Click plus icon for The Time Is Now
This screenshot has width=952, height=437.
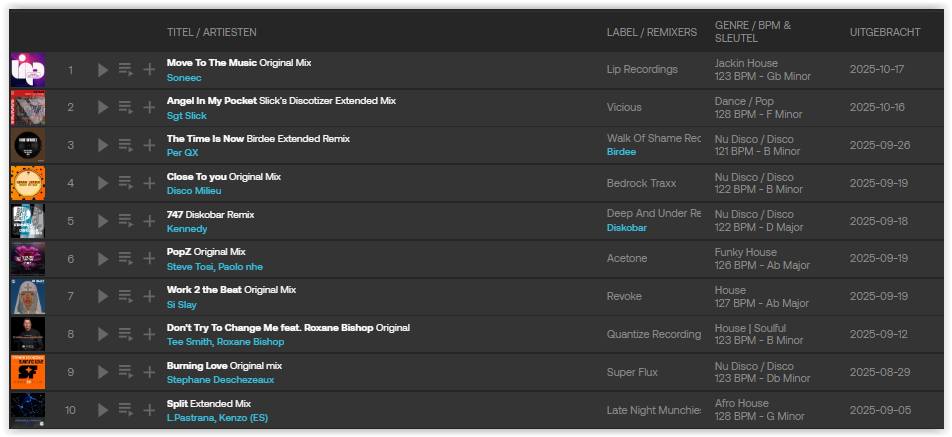149,146
